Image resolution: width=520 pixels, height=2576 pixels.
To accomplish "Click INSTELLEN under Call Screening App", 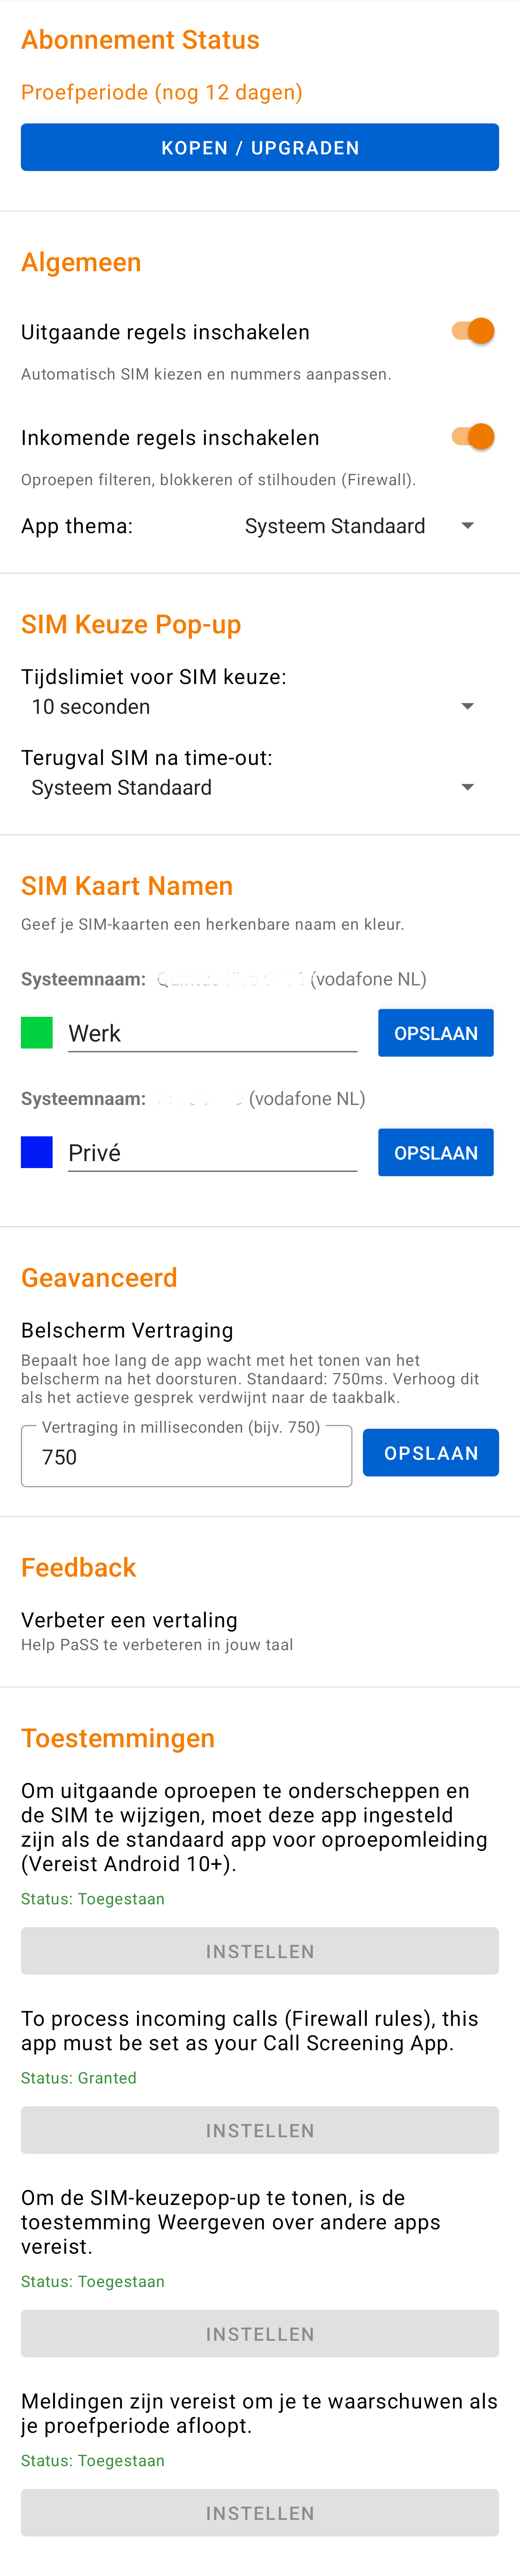I will point(259,2130).
